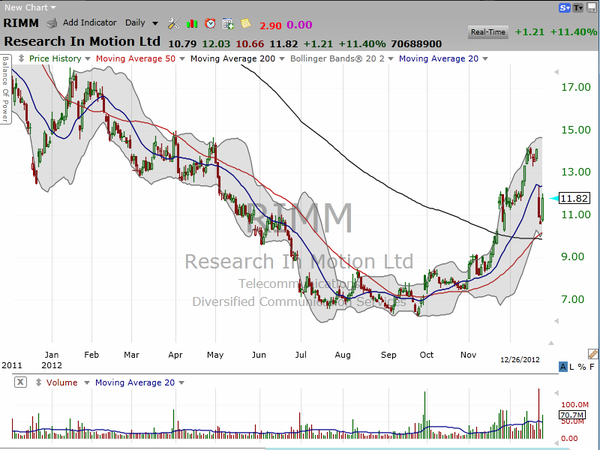Click the Price History pane move handle

point(21,59)
